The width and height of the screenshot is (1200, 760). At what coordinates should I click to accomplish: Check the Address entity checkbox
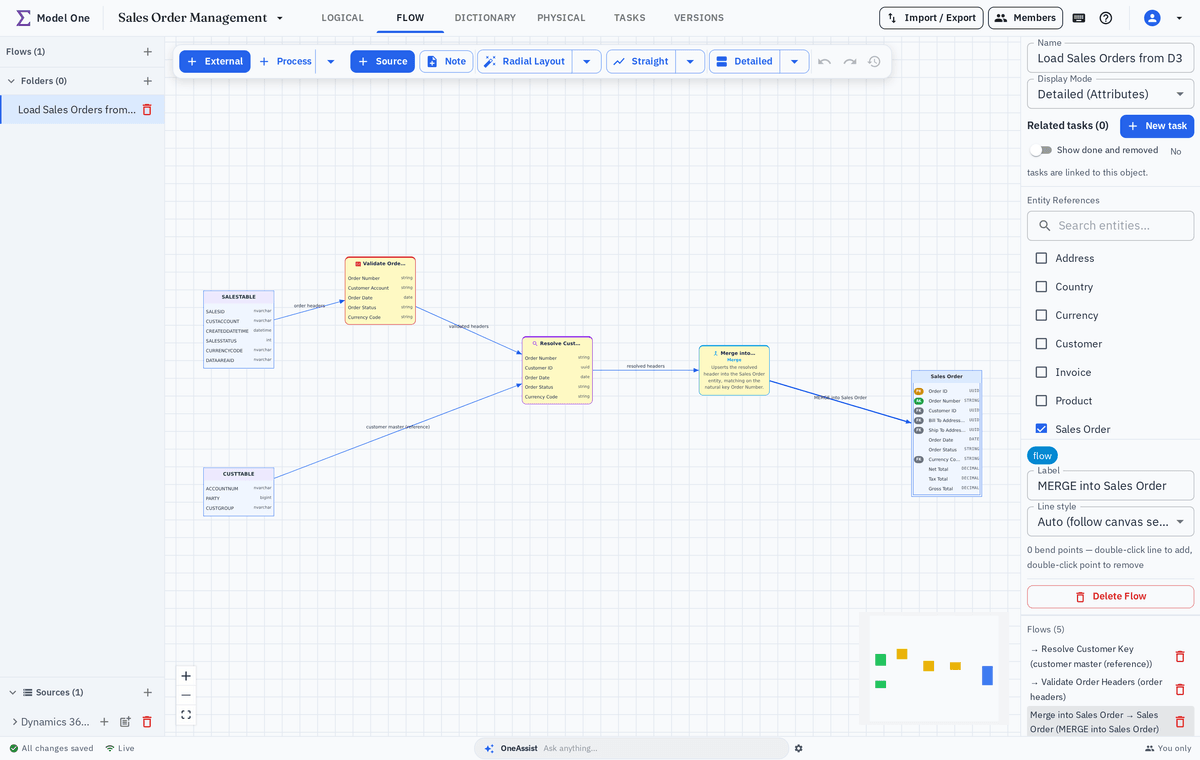point(1041,258)
